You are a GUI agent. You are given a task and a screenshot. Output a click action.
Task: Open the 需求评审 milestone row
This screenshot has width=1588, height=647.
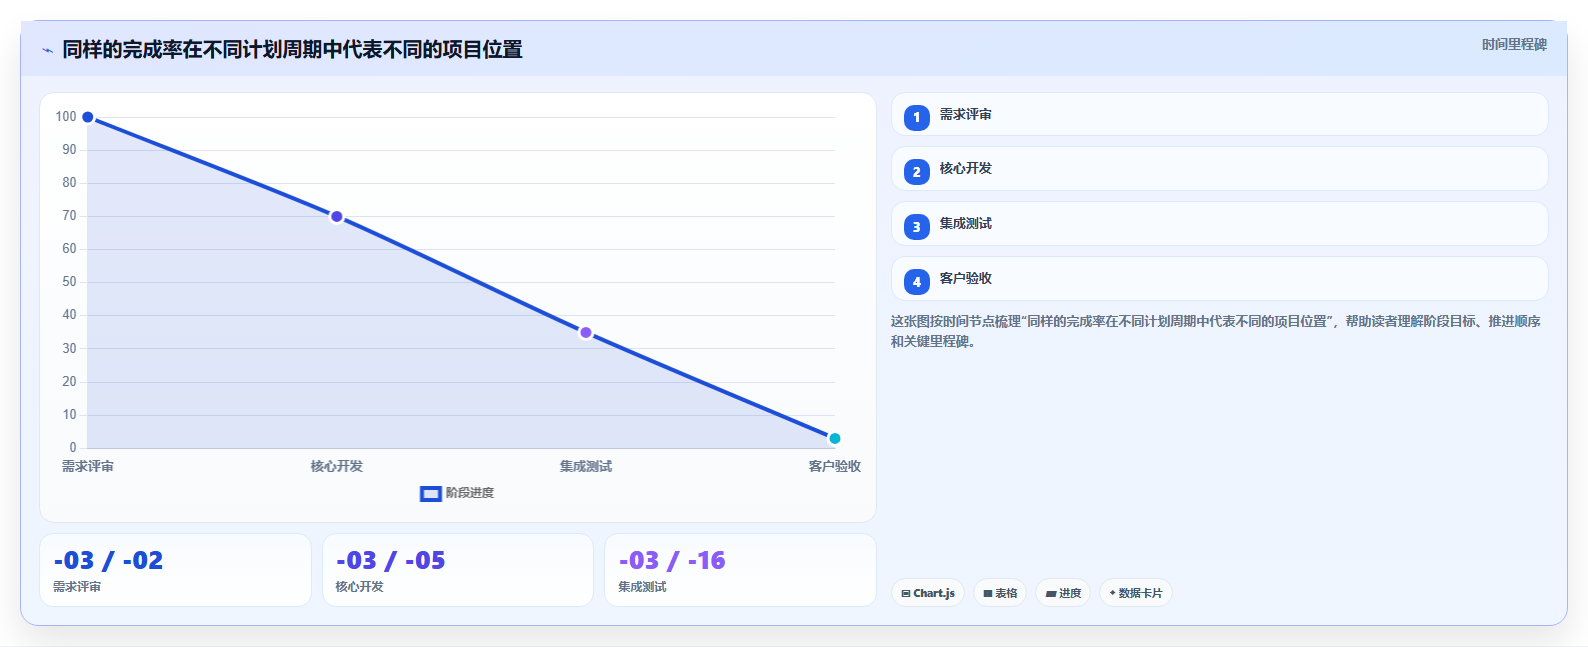coord(1220,114)
